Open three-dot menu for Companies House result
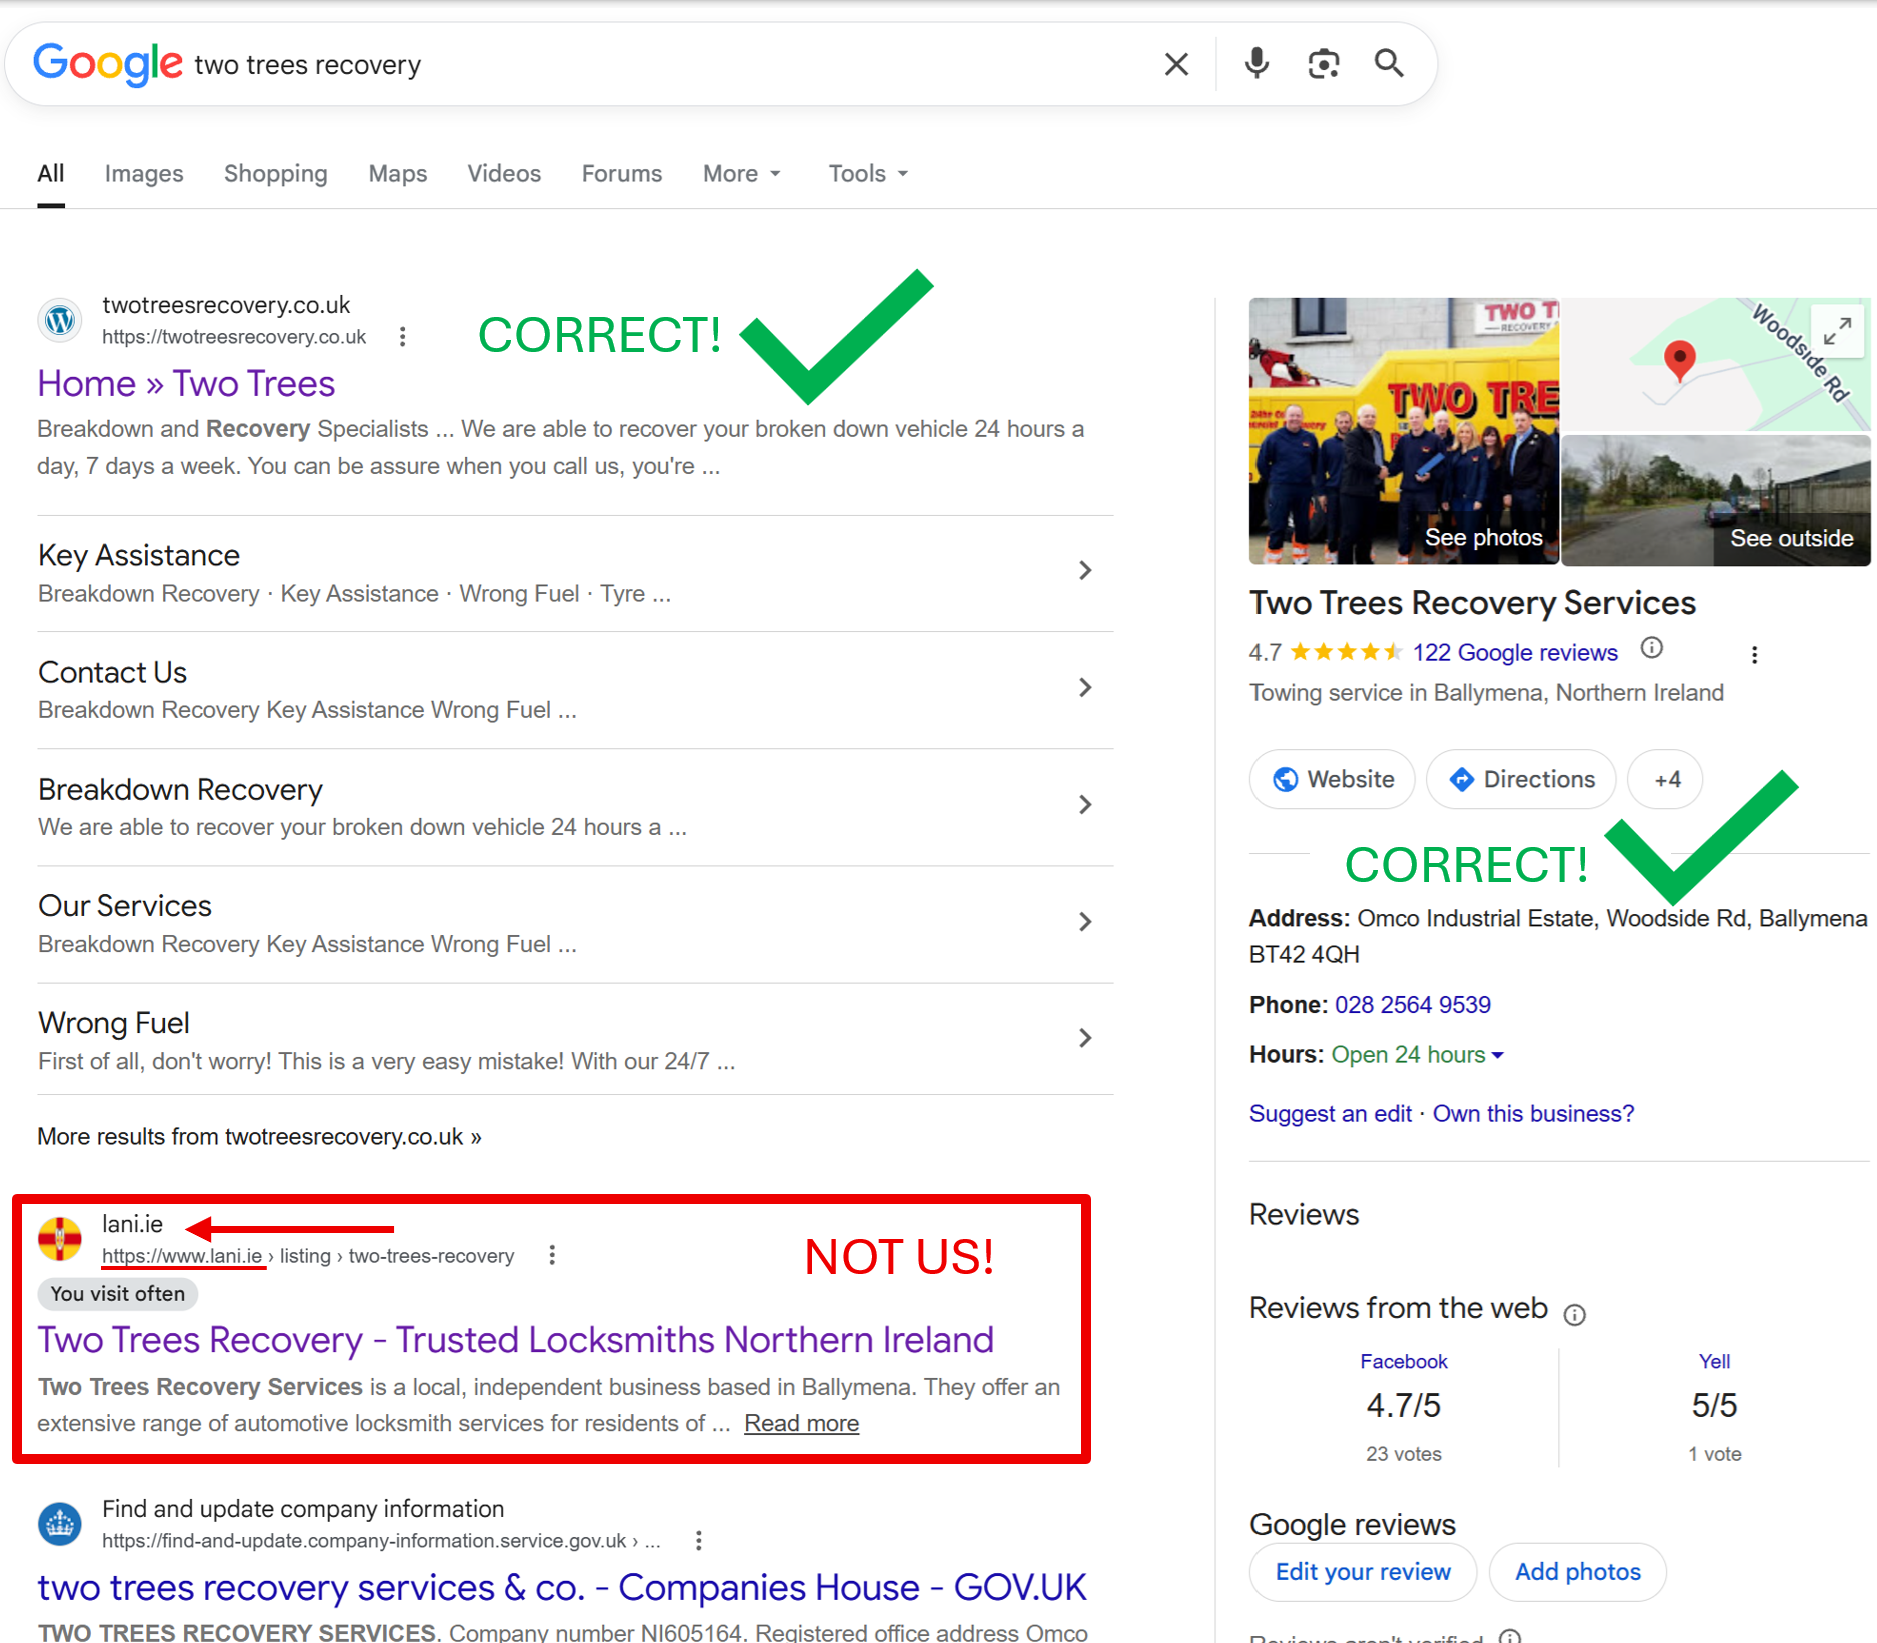The width and height of the screenshot is (1877, 1643). pyautogui.click(x=699, y=1541)
